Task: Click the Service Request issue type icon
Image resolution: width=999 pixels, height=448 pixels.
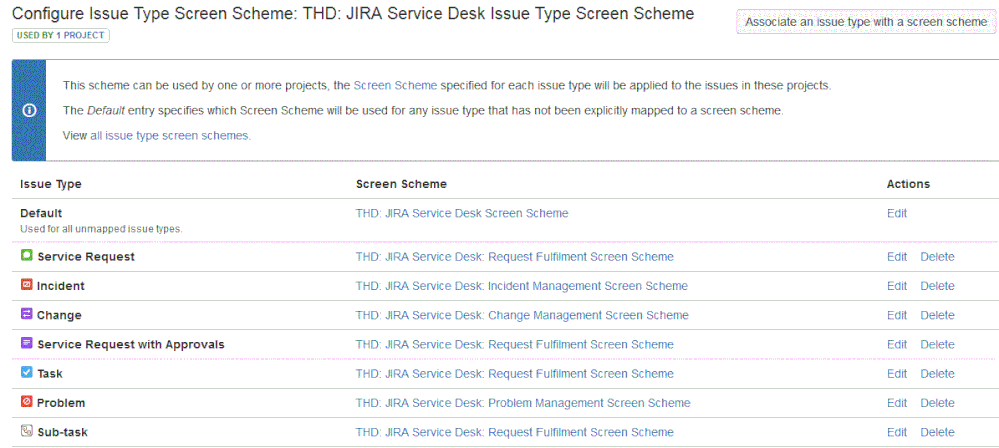Action: tap(26, 256)
